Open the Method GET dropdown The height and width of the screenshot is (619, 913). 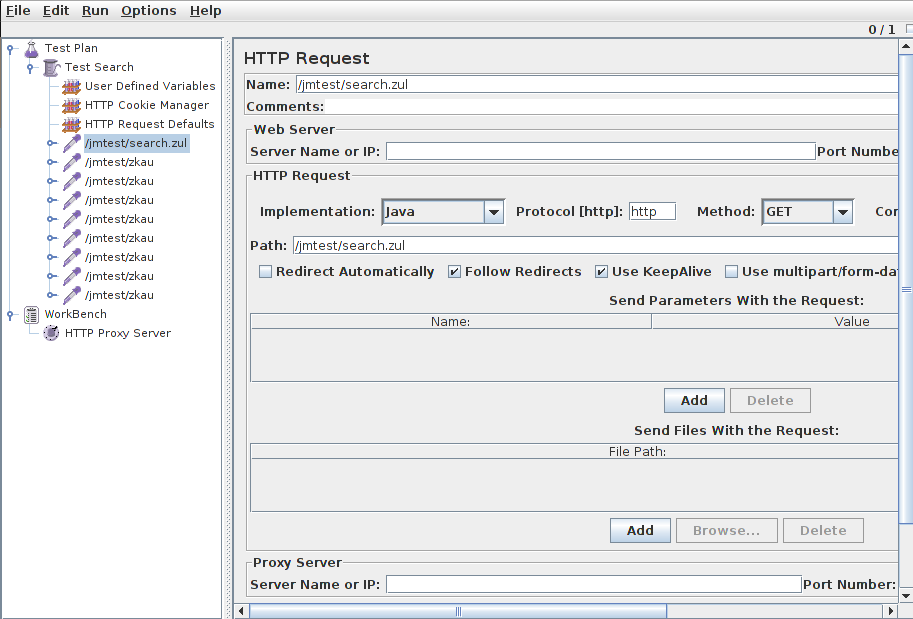click(x=808, y=212)
